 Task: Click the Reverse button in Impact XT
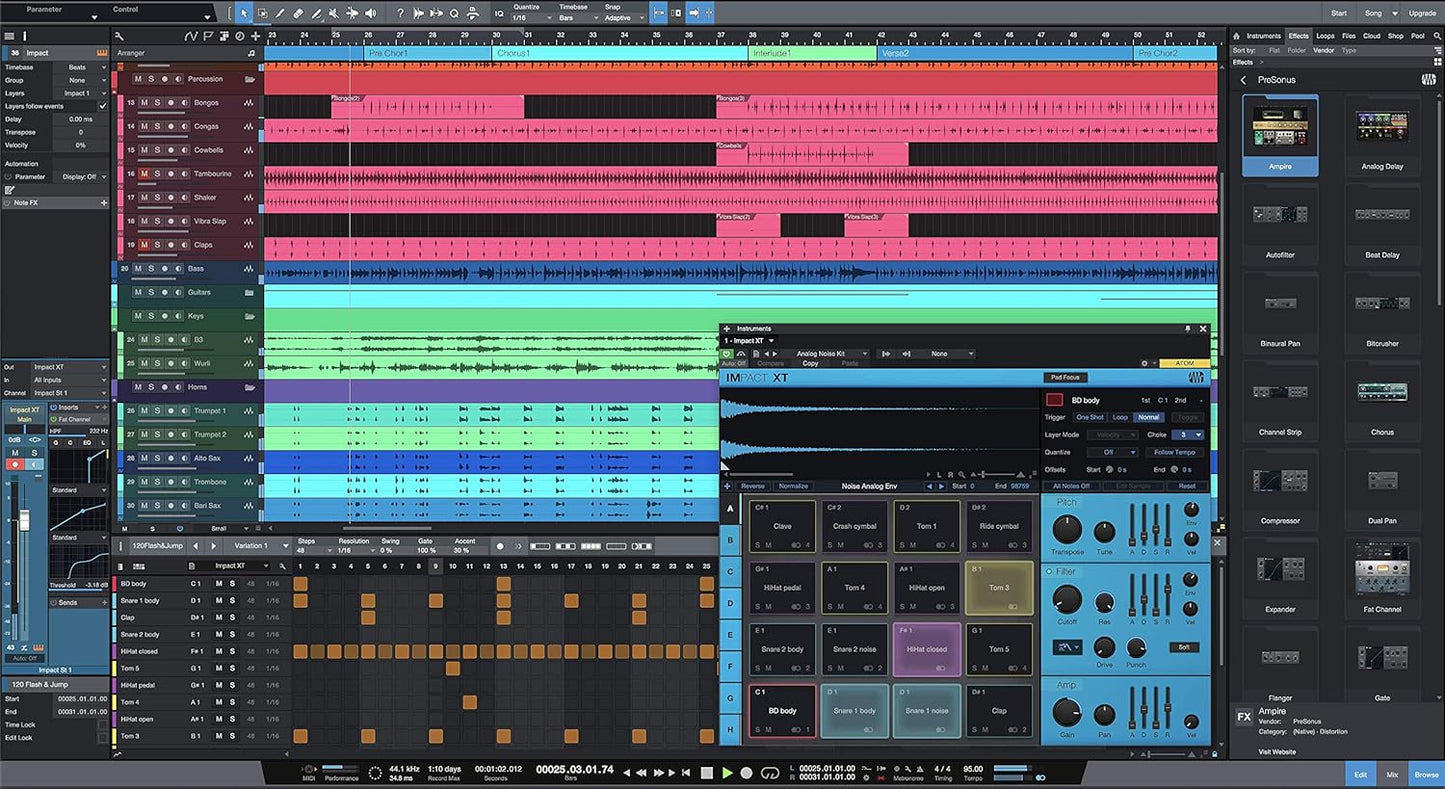(753, 485)
